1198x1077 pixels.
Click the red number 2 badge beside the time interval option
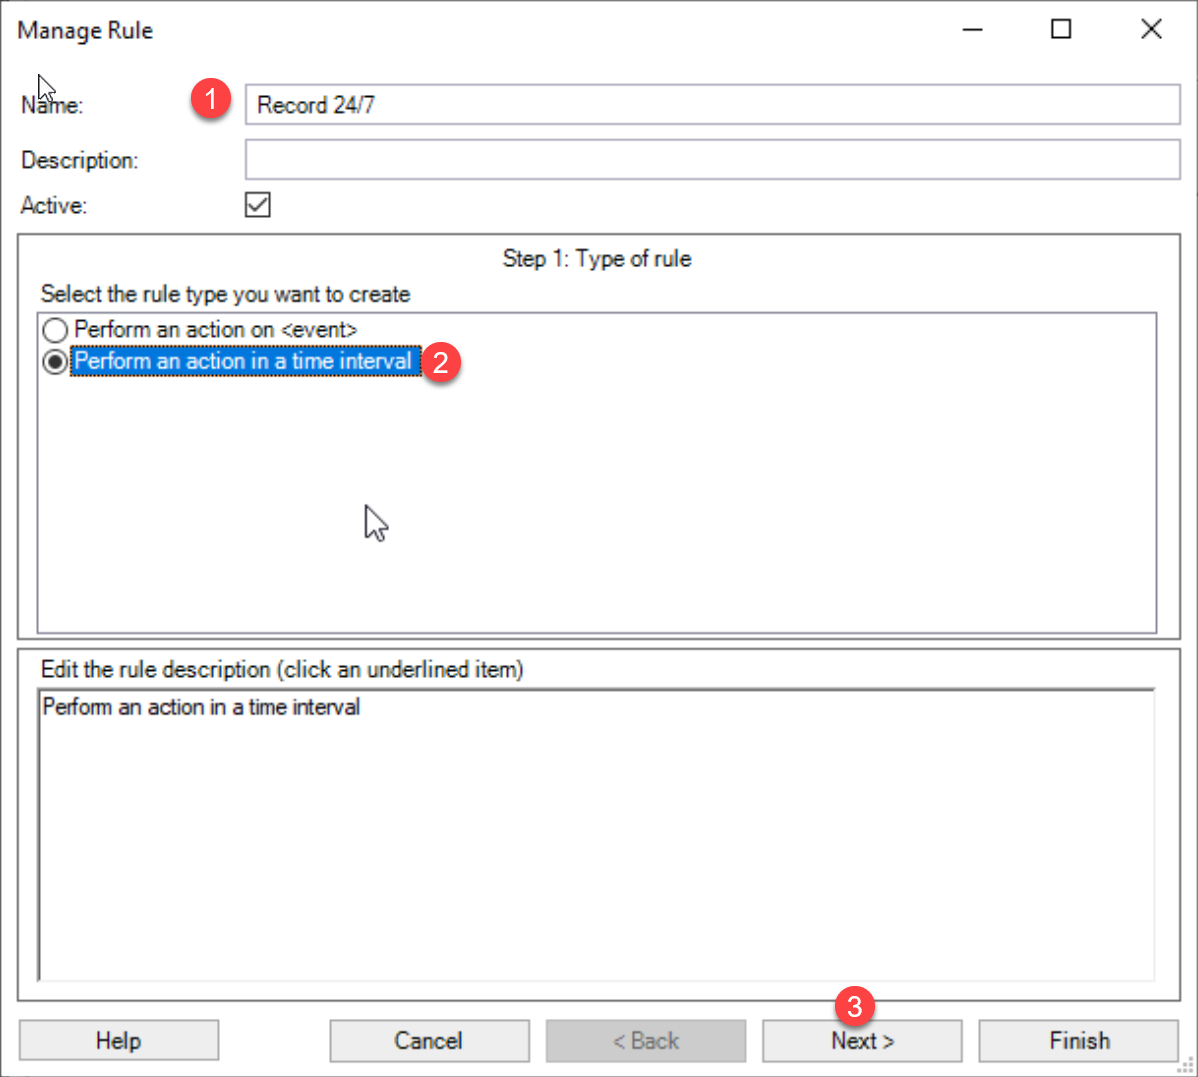pos(440,362)
